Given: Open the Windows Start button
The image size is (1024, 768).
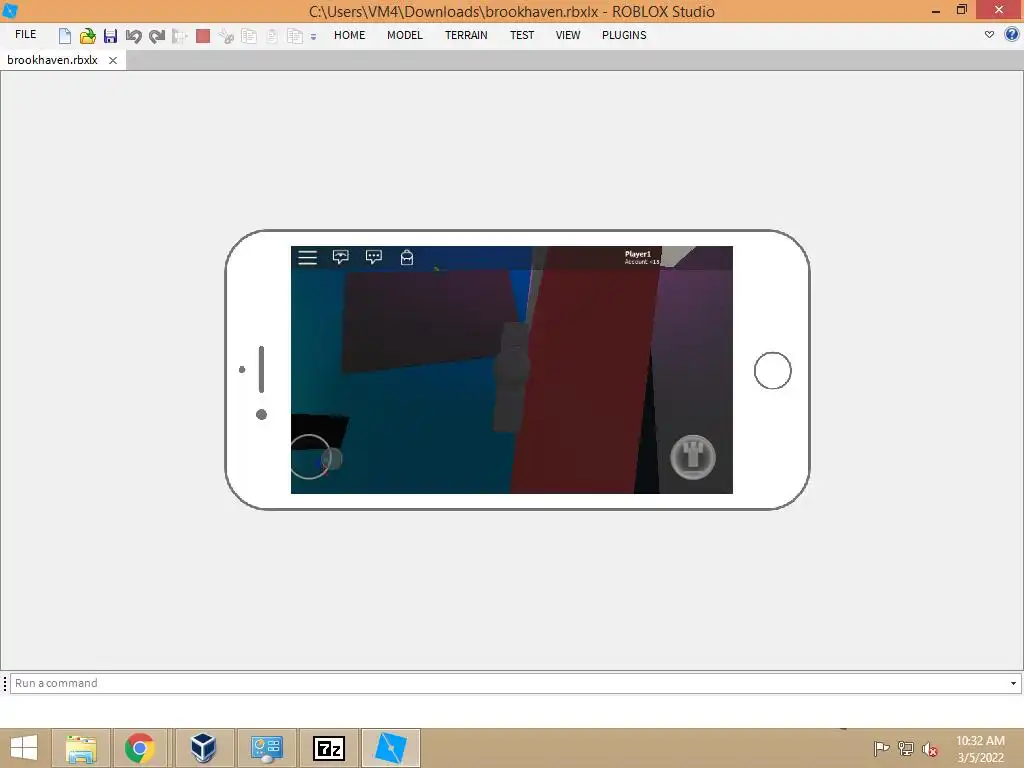Looking at the screenshot, I should click(24, 748).
